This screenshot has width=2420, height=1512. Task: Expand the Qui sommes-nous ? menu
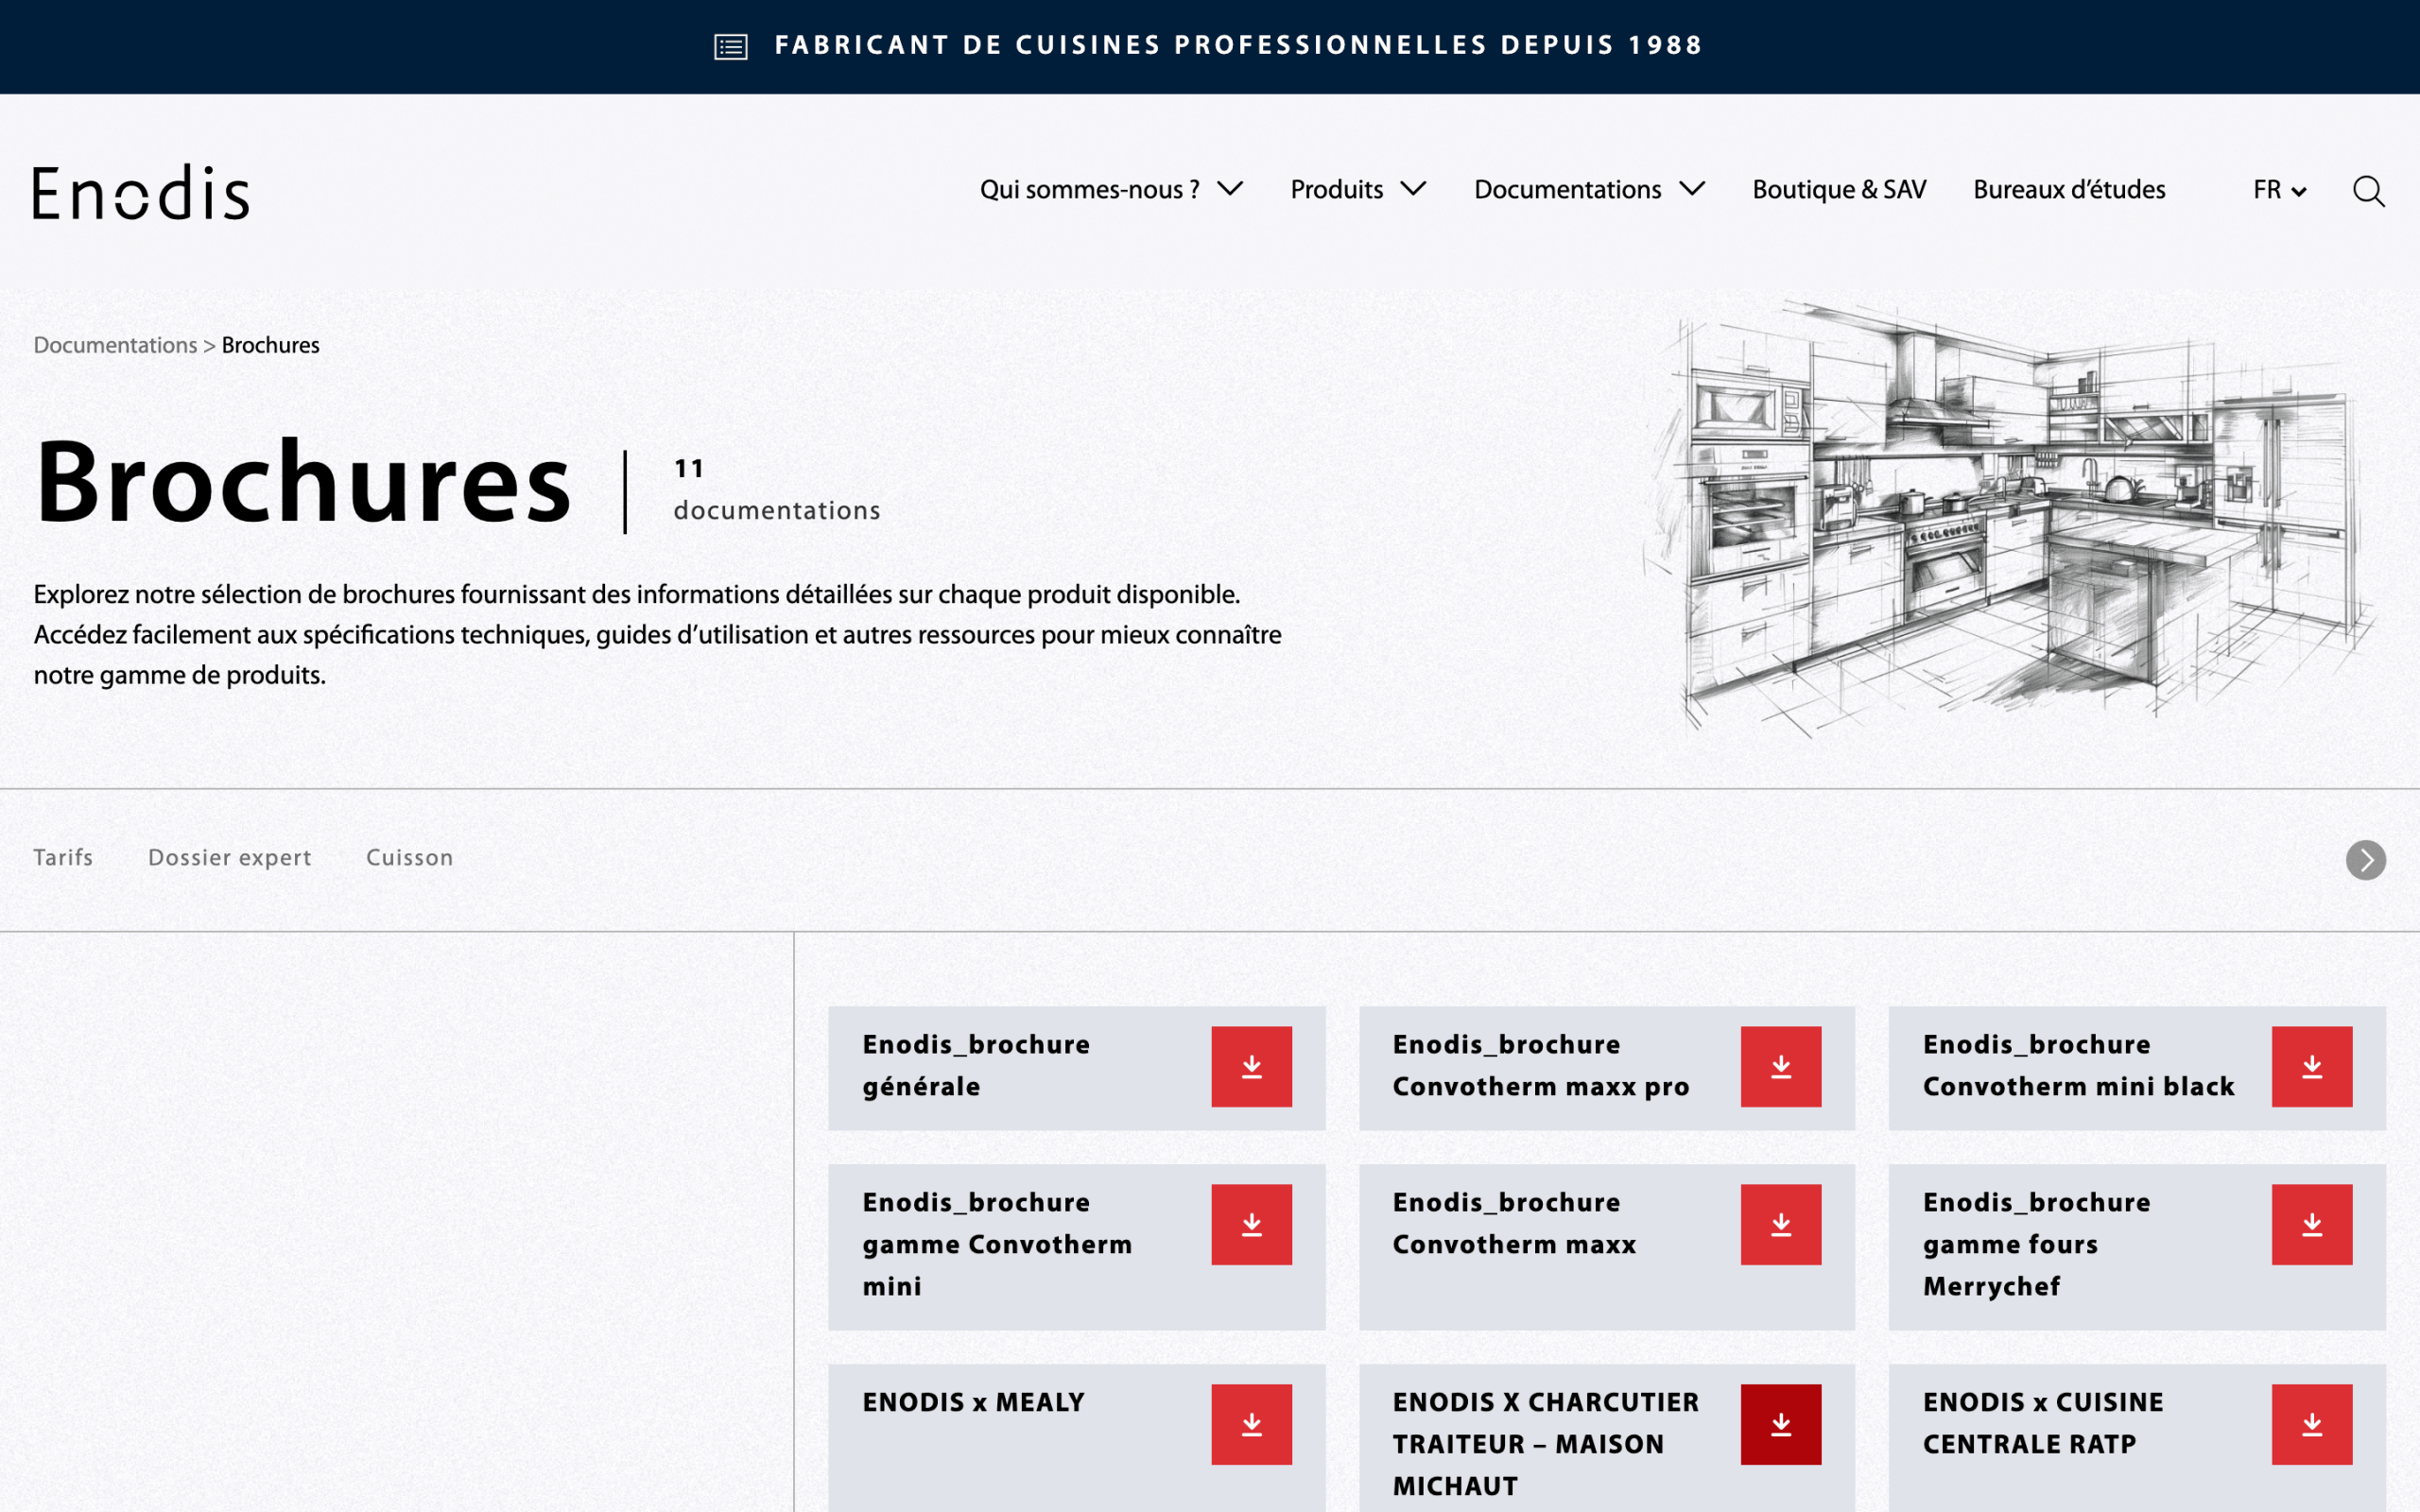coord(1111,189)
